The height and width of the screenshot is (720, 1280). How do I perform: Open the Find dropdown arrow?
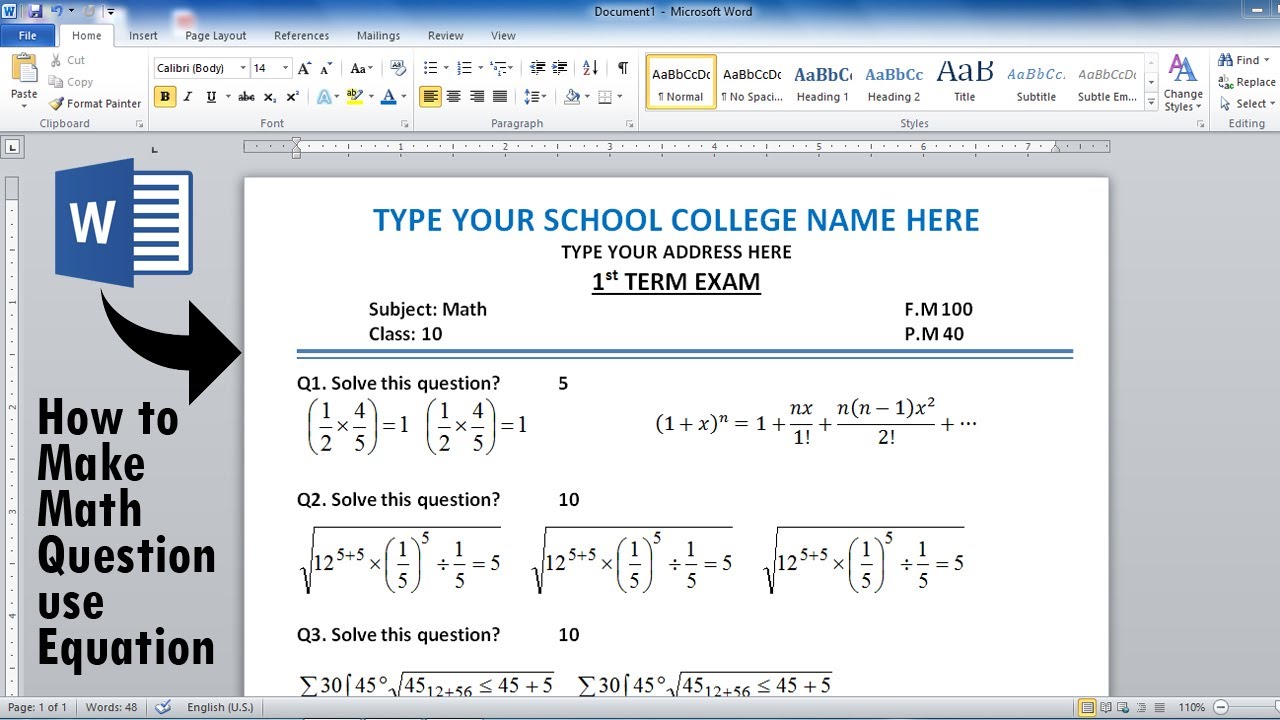click(x=1267, y=60)
